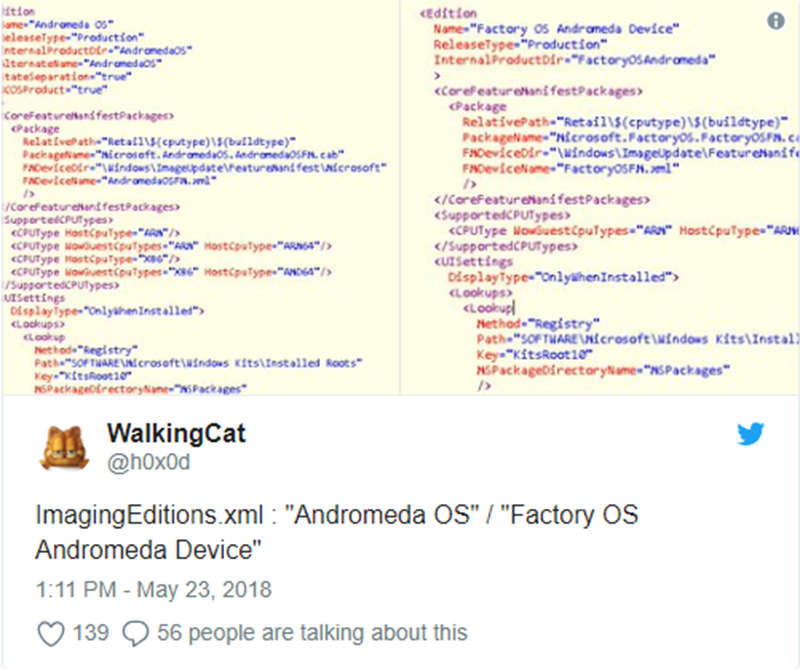Open WalkingCat's cat avatar picture
The height and width of the screenshot is (669, 800).
(62, 446)
